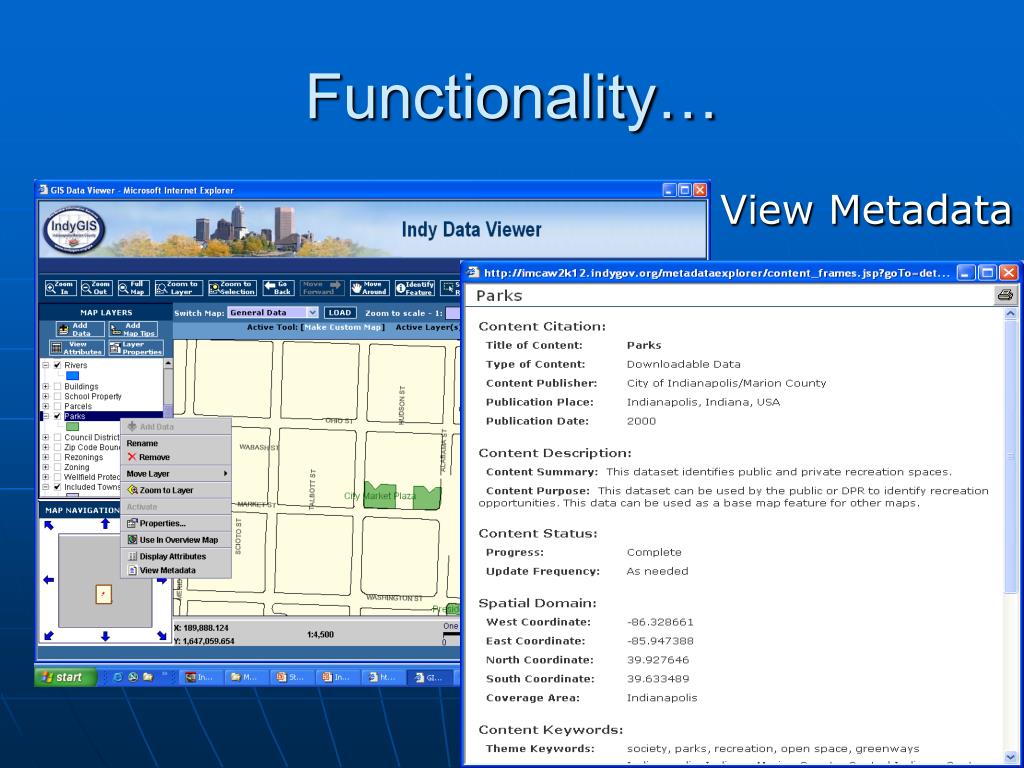This screenshot has height=768, width=1024.
Task: Collapse the Parks layer tree node
Action: coord(46,416)
